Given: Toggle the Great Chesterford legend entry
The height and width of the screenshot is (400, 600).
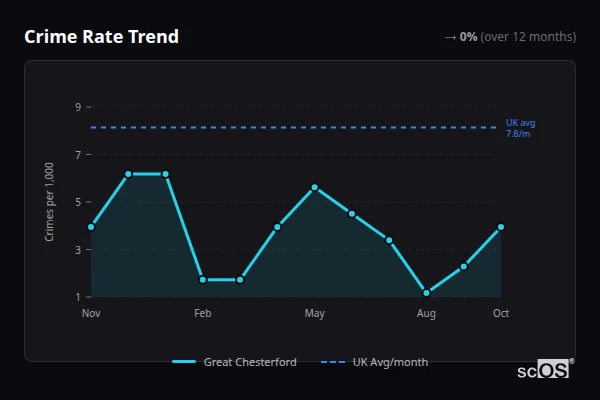Looking at the screenshot, I should (x=234, y=362).
